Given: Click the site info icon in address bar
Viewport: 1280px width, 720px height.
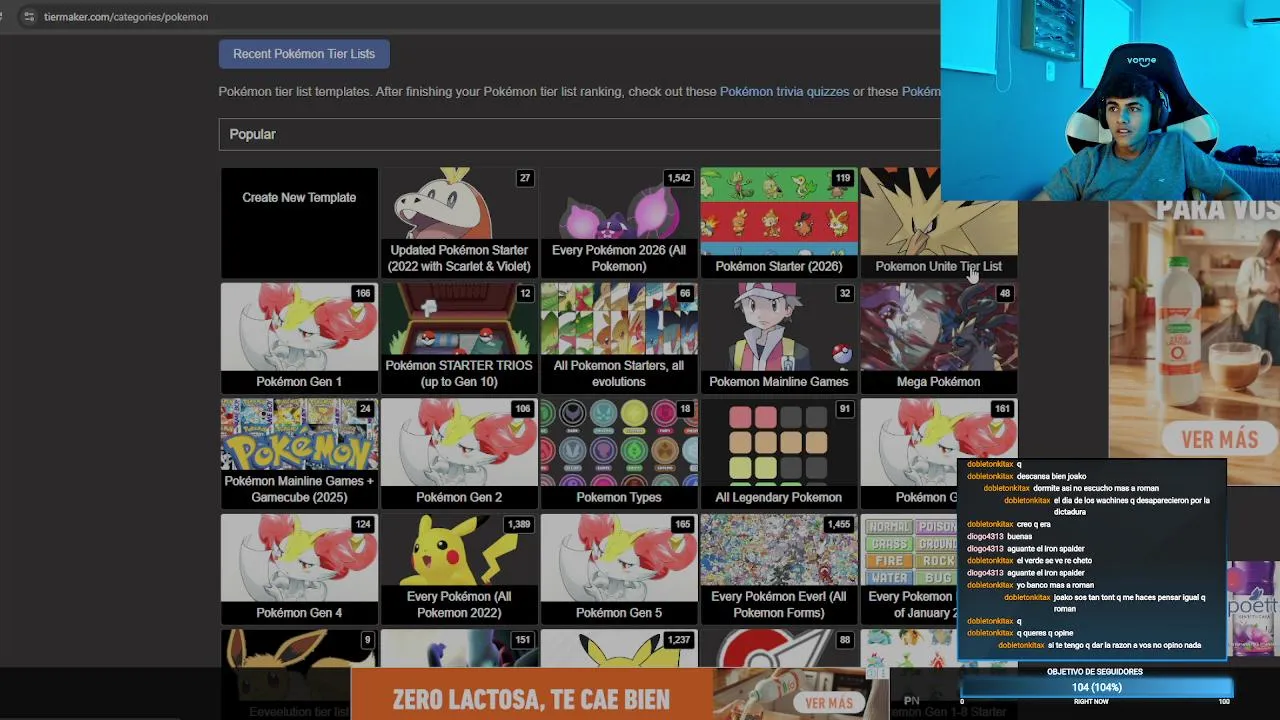Looking at the screenshot, I should [x=28, y=17].
